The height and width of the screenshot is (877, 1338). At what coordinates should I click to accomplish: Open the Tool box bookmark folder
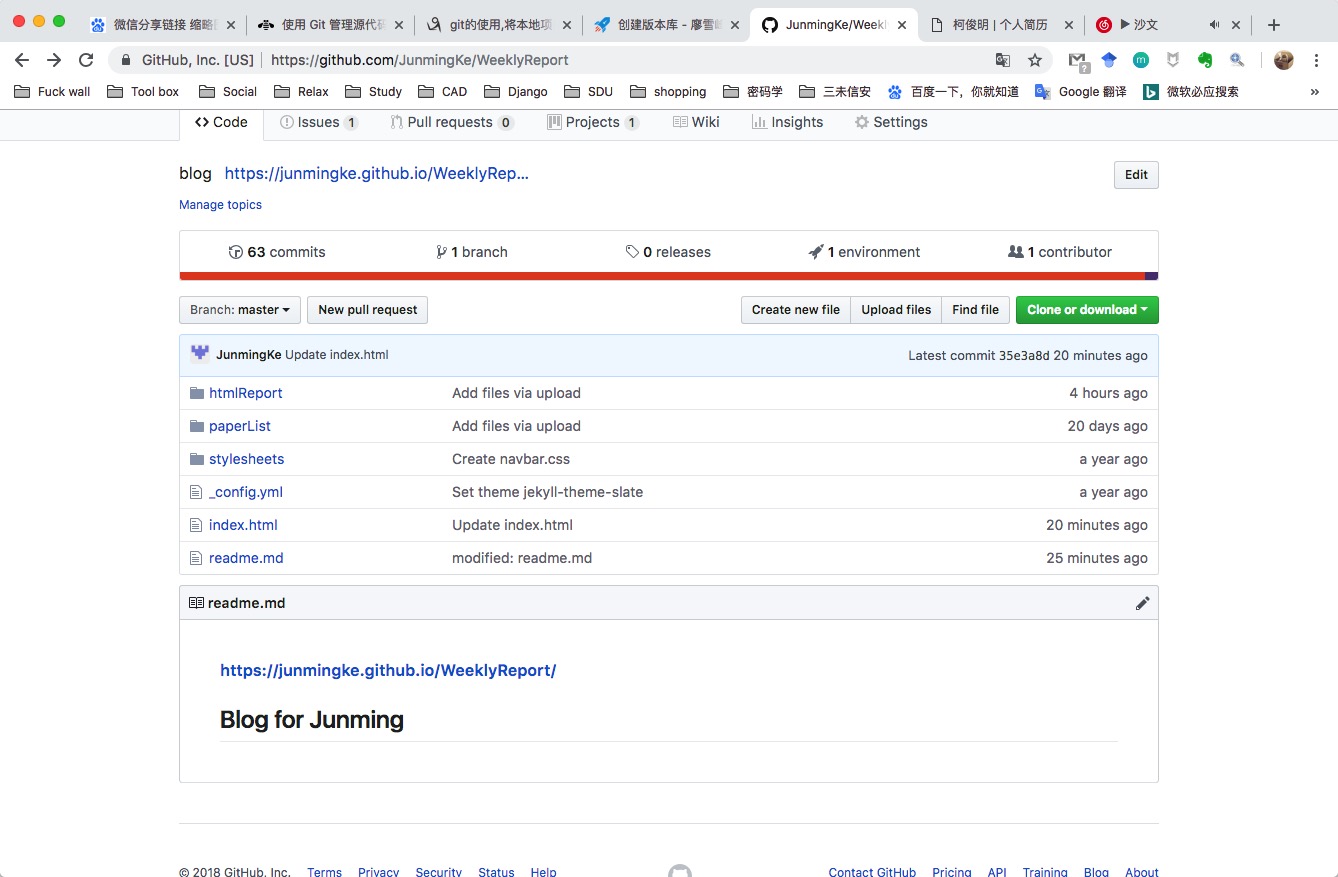pyautogui.click(x=143, y=91)
